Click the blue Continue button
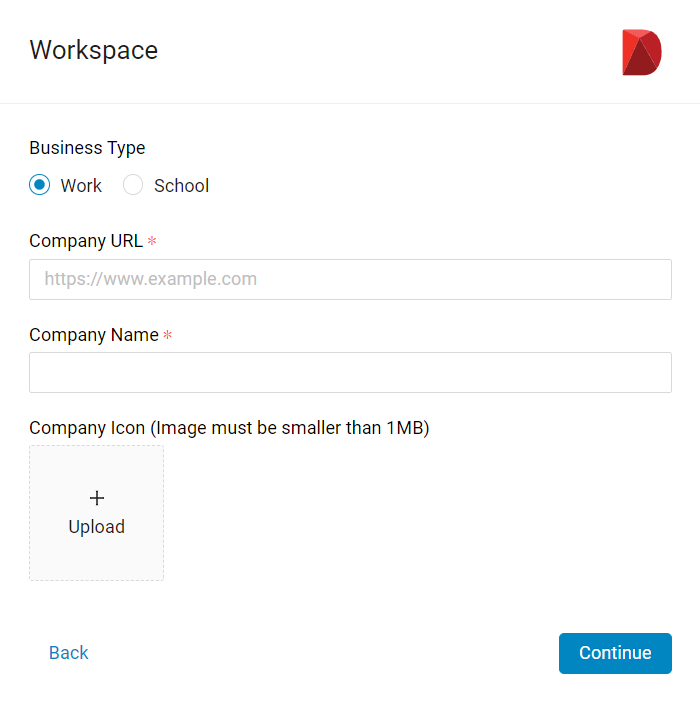Screen dimensions: 700x702 coord(615,653)
